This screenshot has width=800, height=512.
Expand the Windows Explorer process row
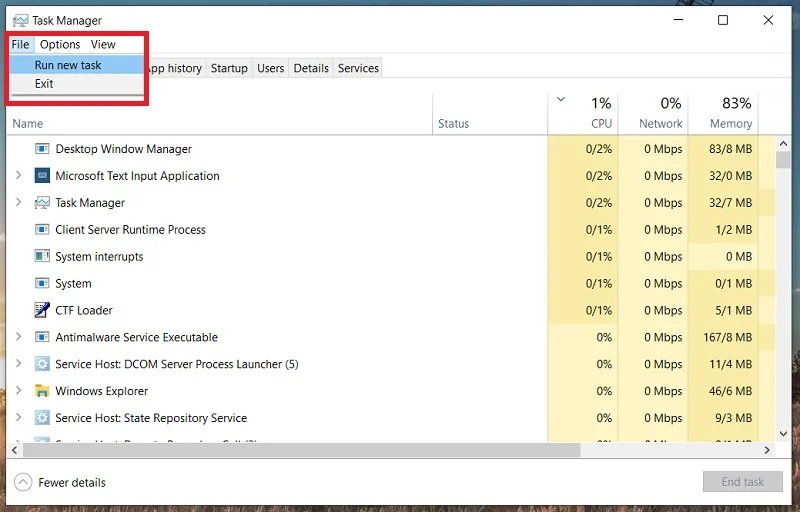pyautogui.click(x=18, y=391)
